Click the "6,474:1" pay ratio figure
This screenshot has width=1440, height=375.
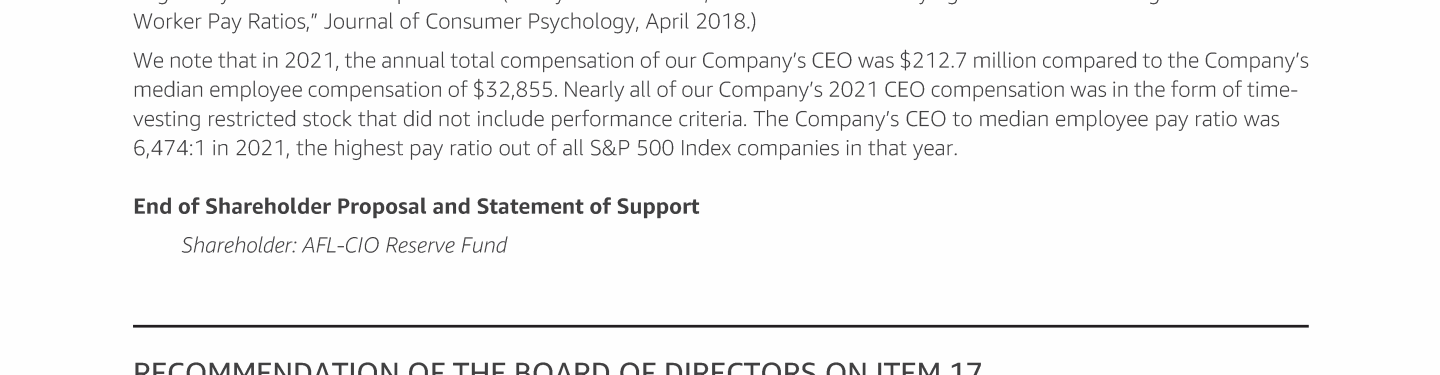pyautogui.click(x=165, y=149)
